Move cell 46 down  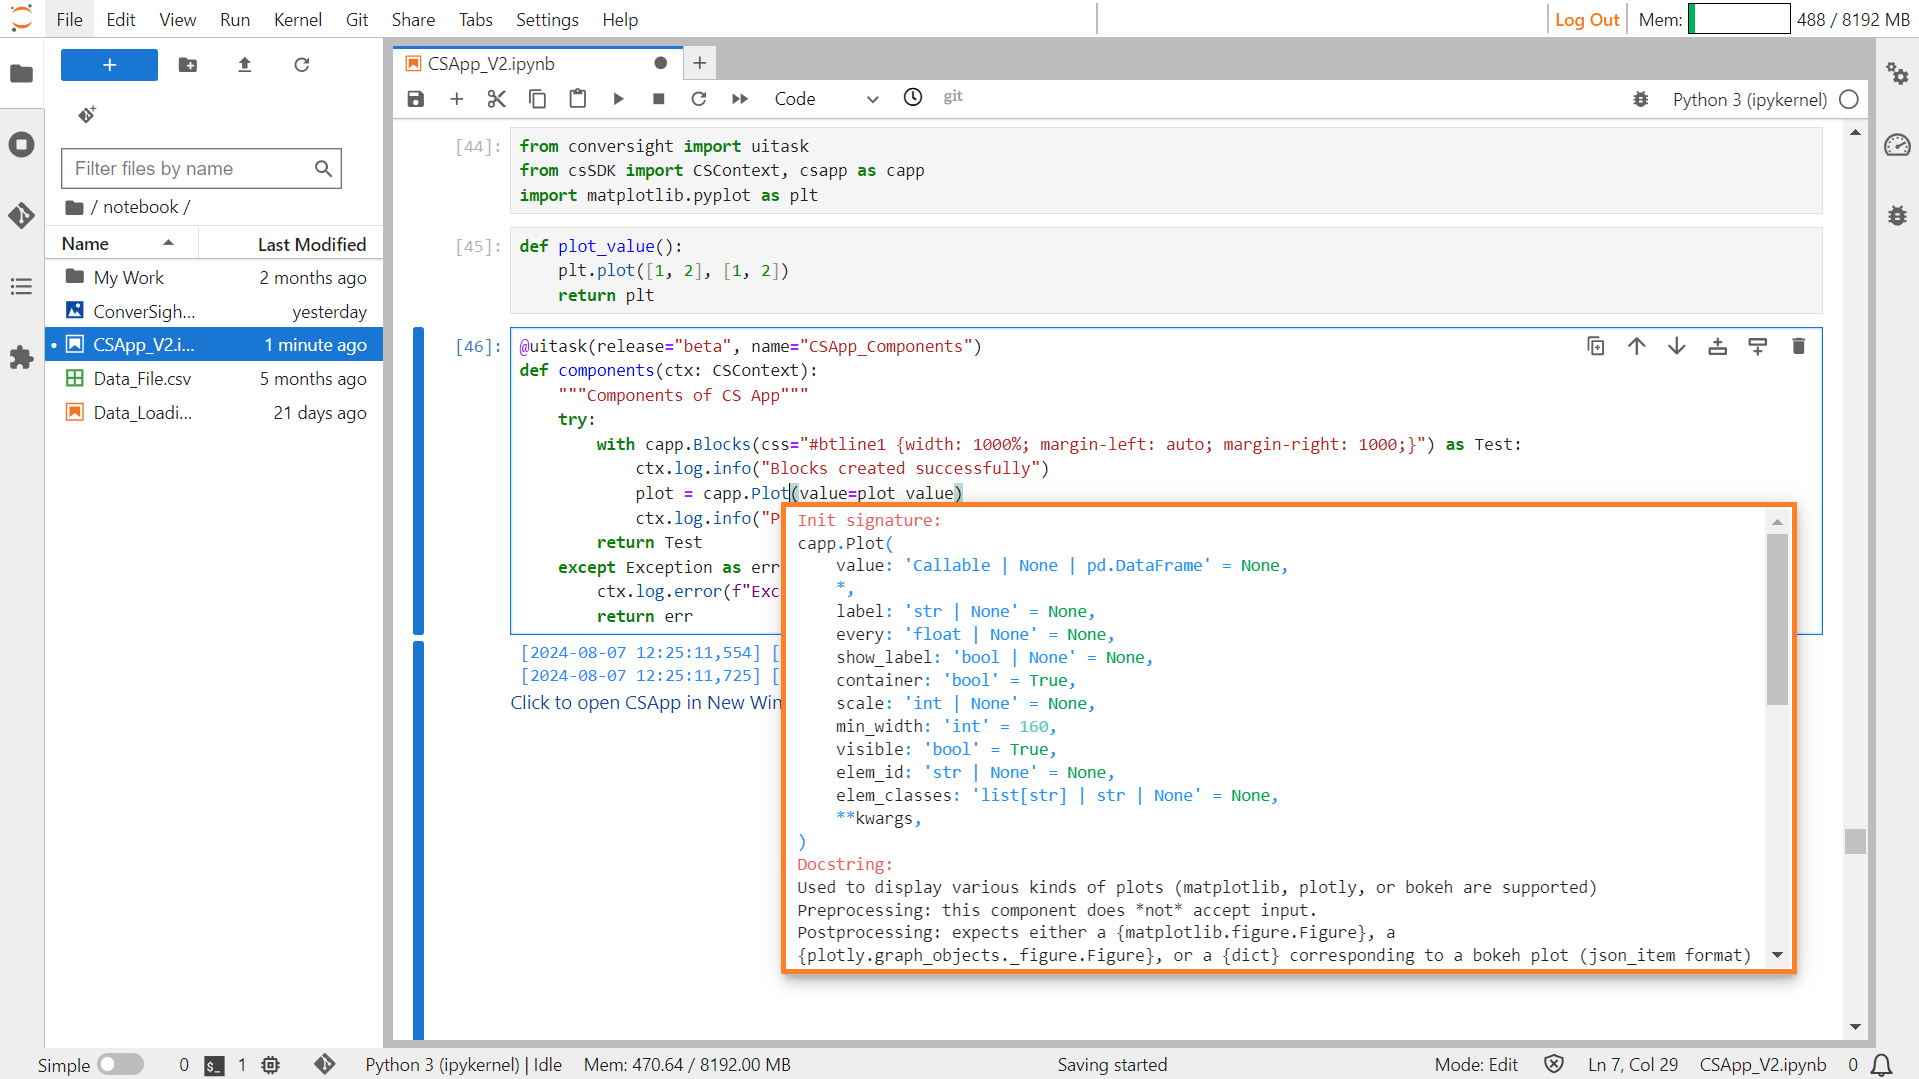[1676, 346]
